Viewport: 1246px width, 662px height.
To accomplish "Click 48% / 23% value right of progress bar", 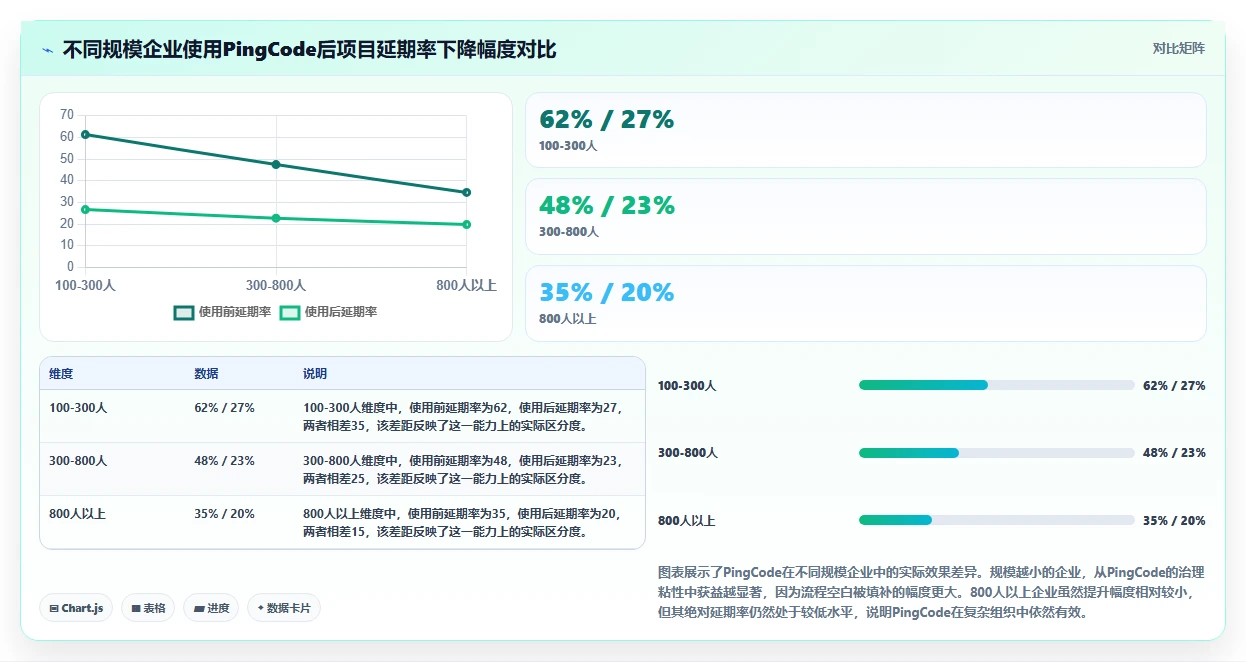I will coord(1174,453).
